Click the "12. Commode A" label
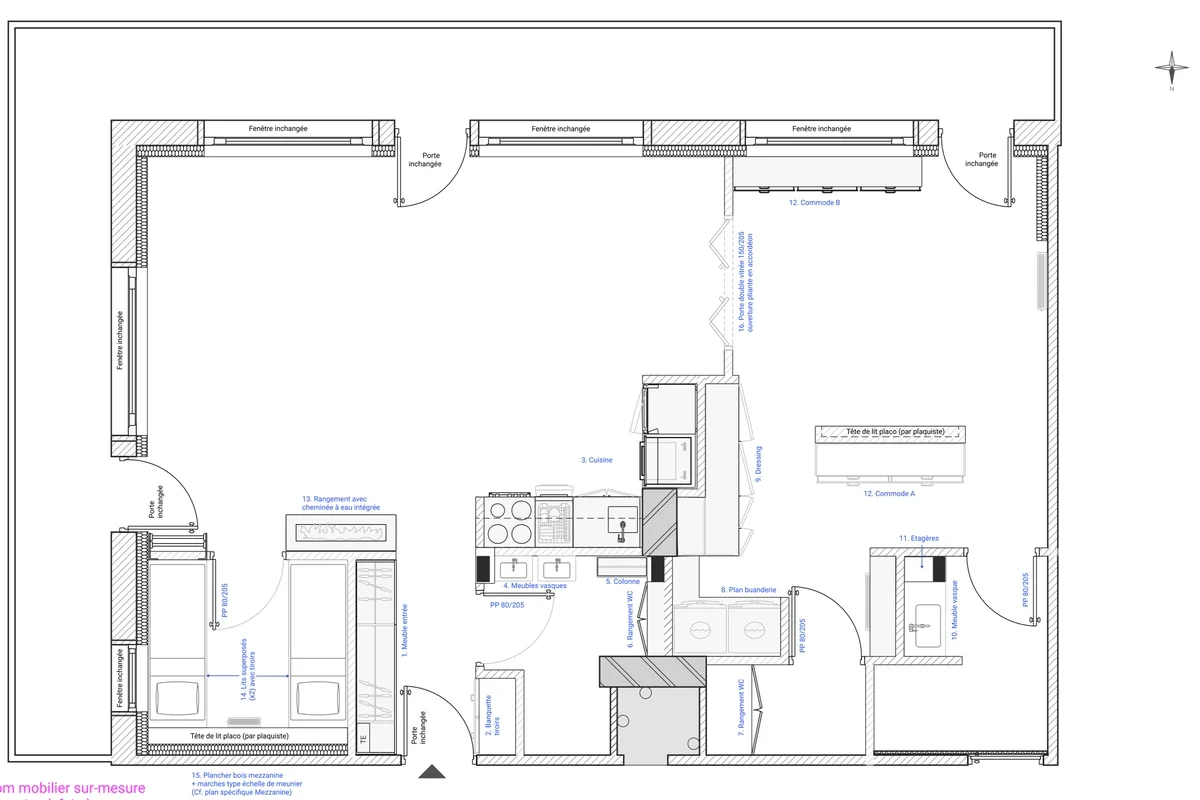The height and width of the screenshot is (800, 1200). (x=890, y=494)
